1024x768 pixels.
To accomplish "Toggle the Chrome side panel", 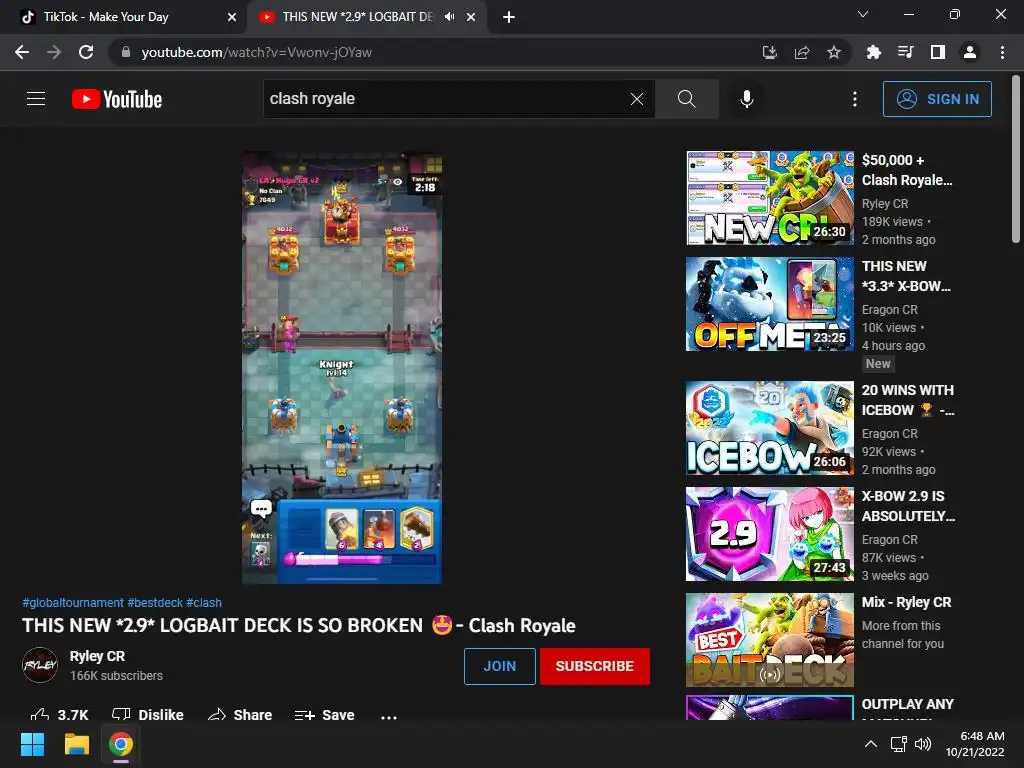I will pyautogui.click(x=938, y=52).
